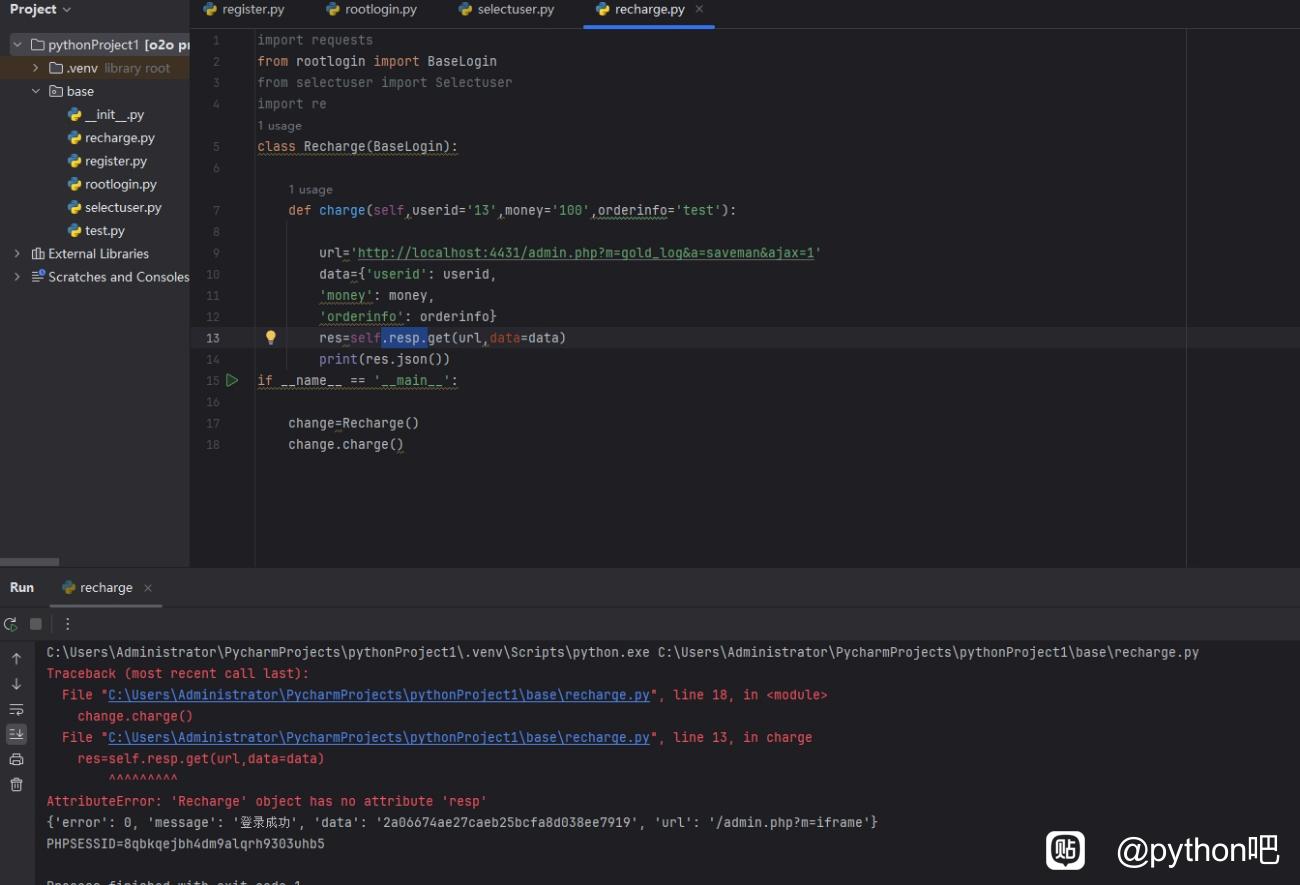Open recharge.py link at traceback line 18
This screenshot has height=885, width=1300.
pos(379,695)
